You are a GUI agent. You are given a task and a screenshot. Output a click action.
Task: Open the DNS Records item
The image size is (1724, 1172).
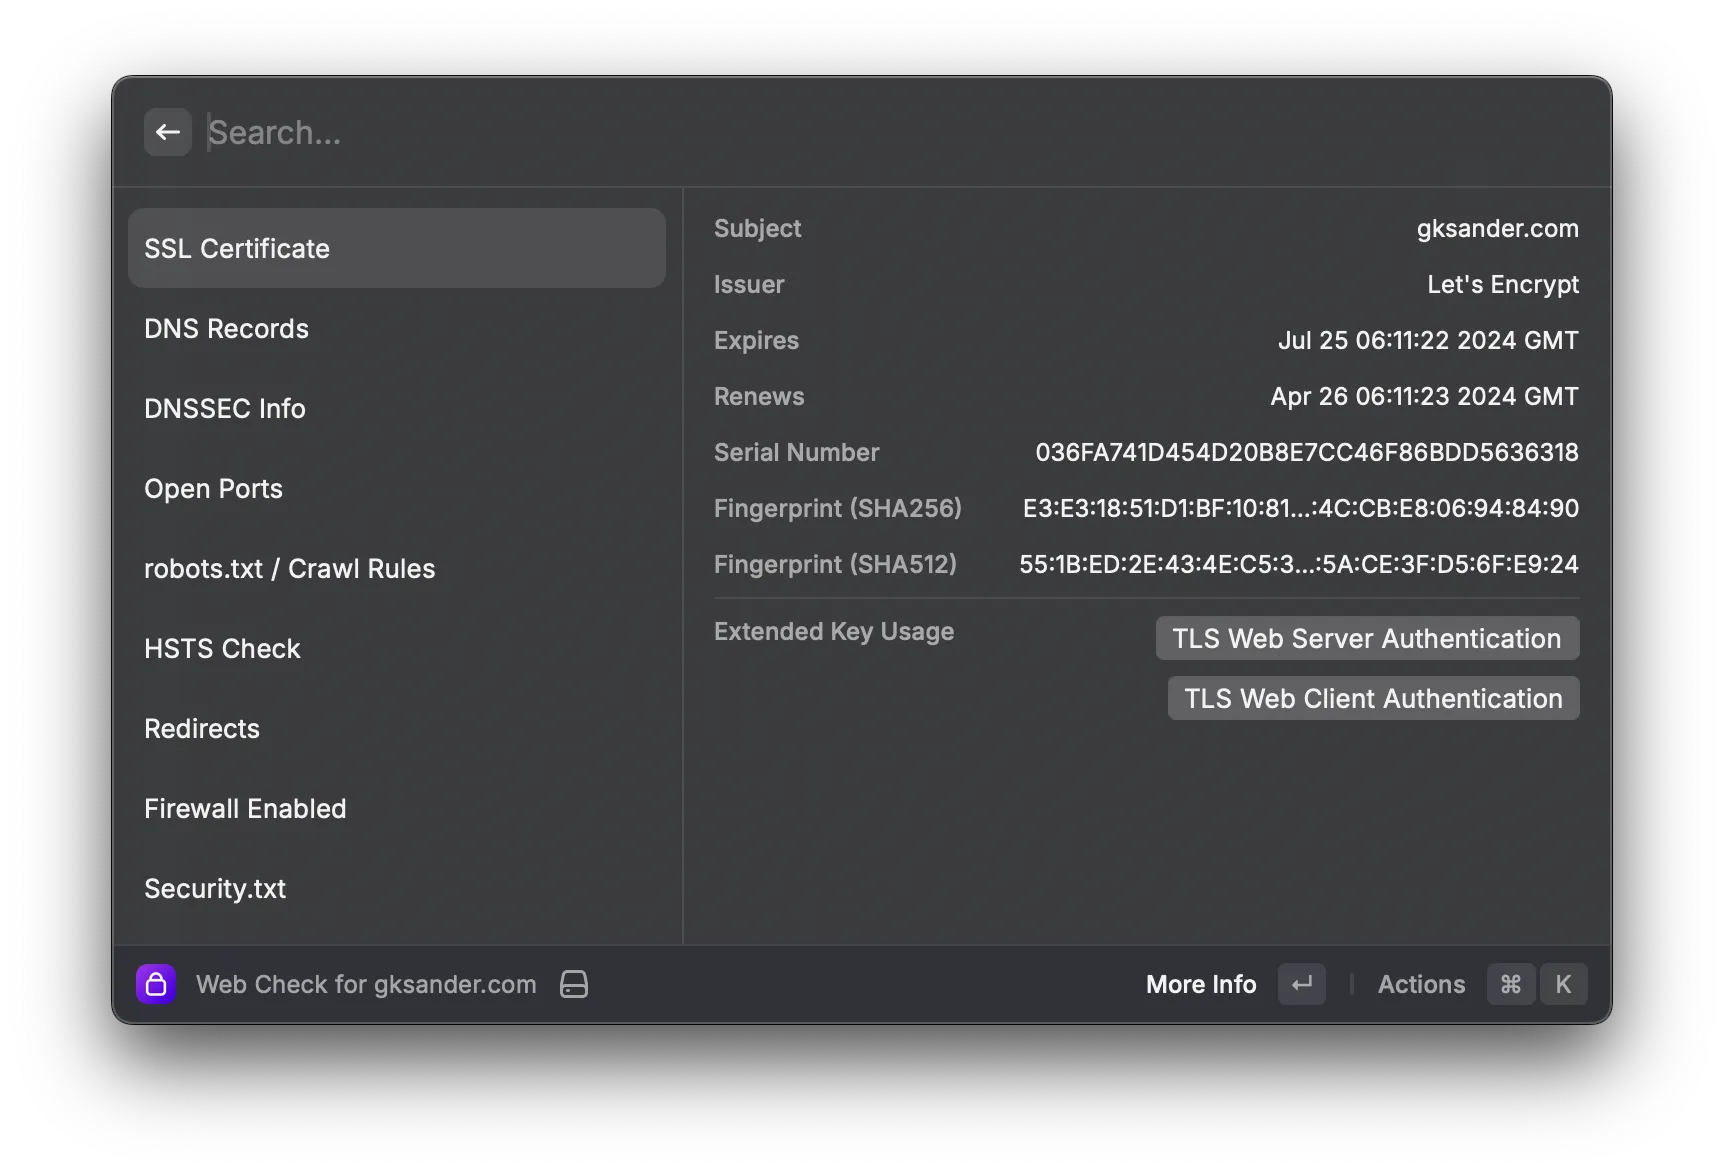coord(397,328)
